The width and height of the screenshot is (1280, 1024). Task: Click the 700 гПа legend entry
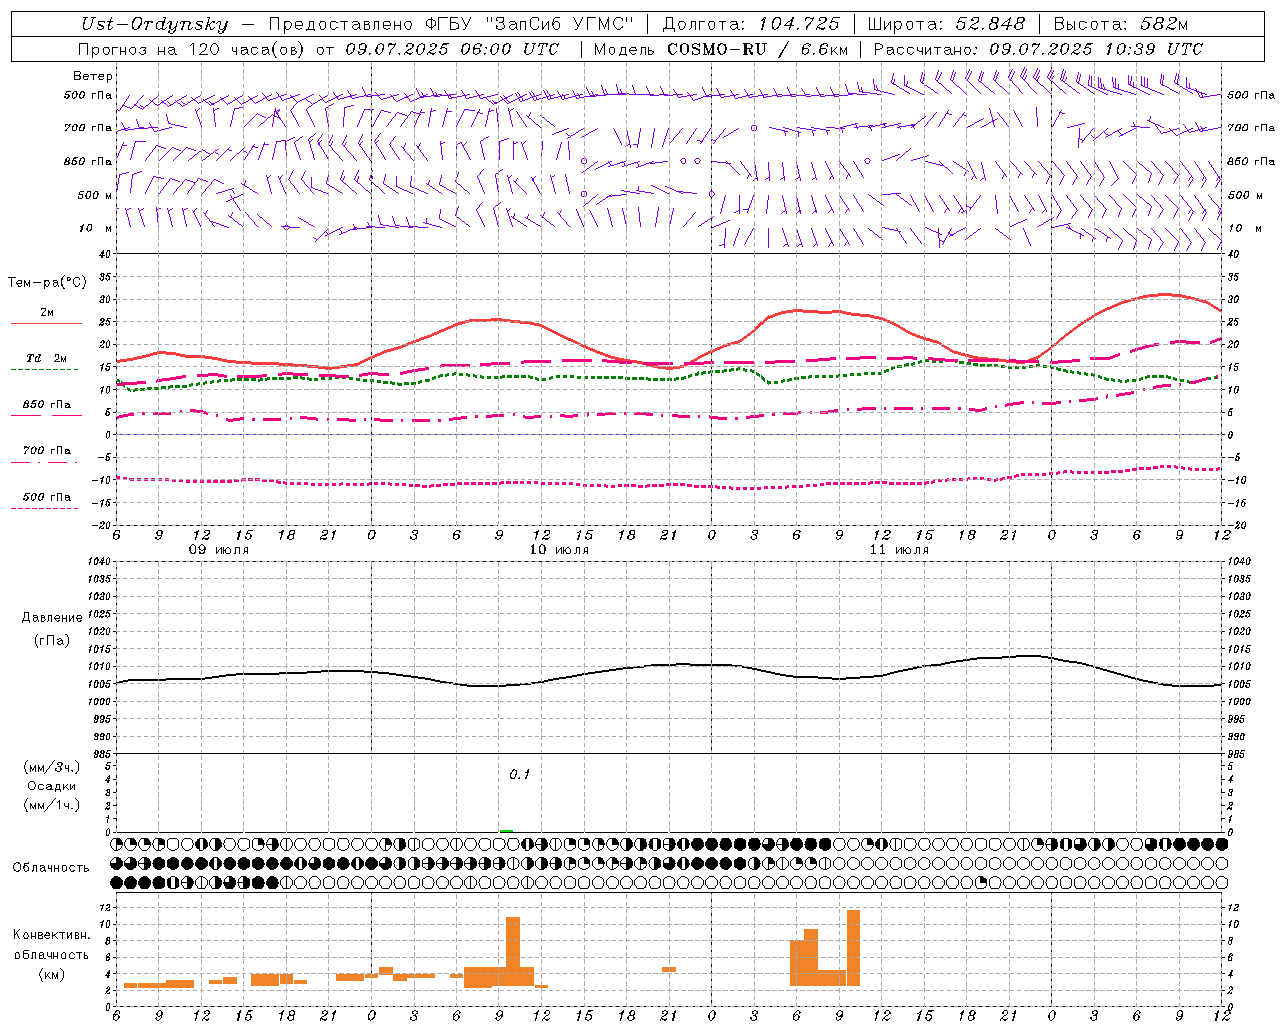point(46,451)
